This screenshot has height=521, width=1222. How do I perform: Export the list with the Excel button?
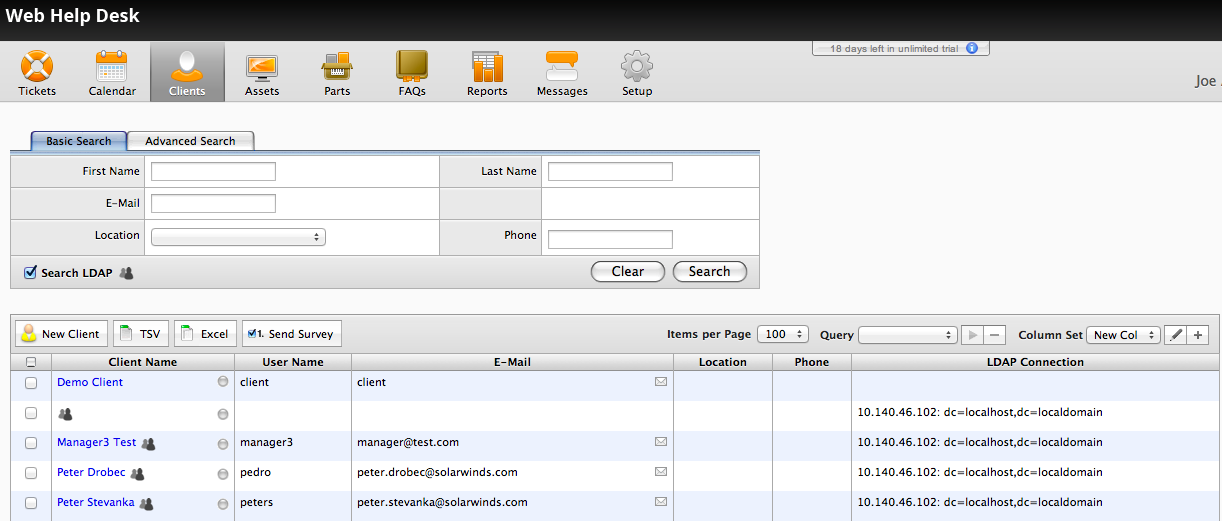click(205, 334)
